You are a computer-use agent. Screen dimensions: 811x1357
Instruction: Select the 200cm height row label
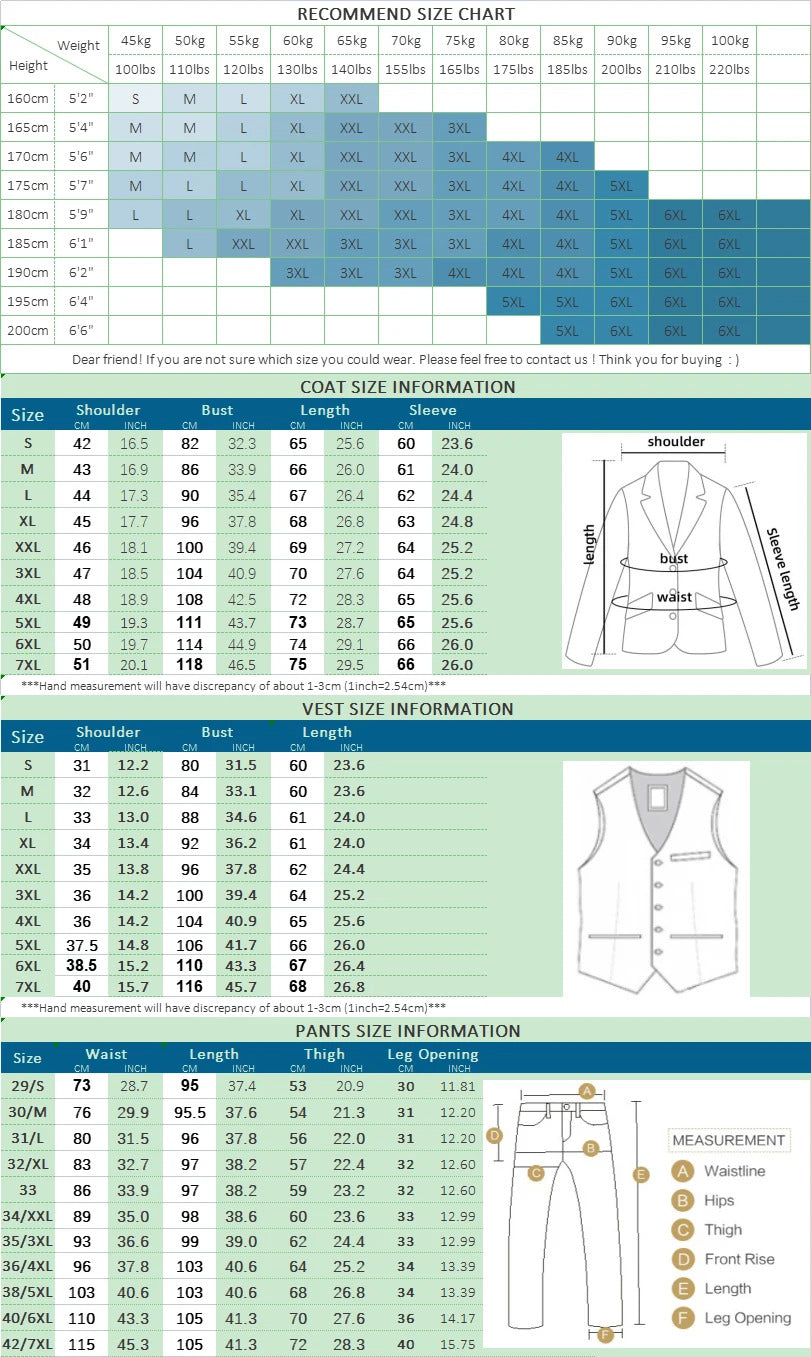coord(29,330)
